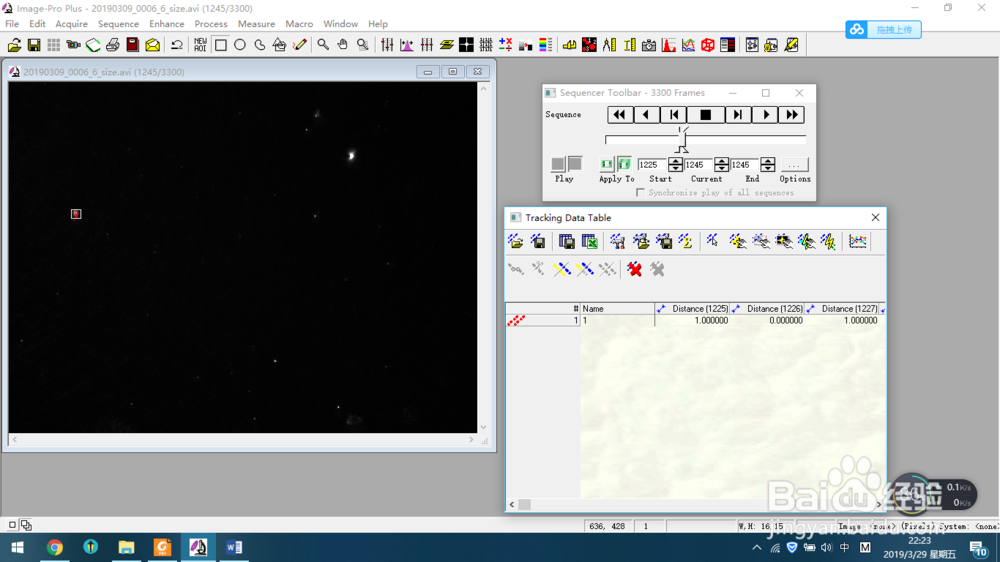Viewport: 1000px width, 562px height.
Task: Click the Undo arrow icon
Action: (177, 45)
